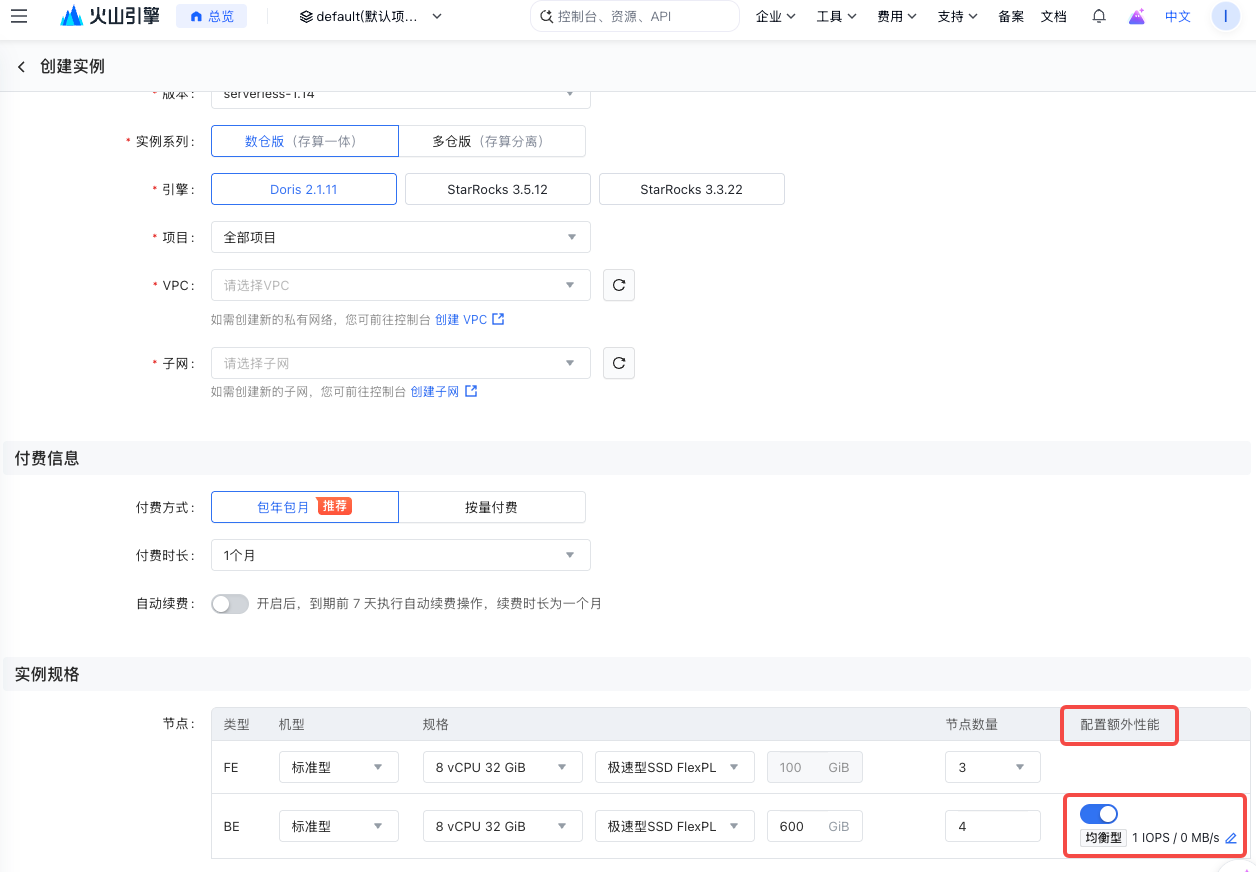Viewport: 1256px width, 872px height.
Task: Open the hamburger navigation menu
Action: pos(19,16)
